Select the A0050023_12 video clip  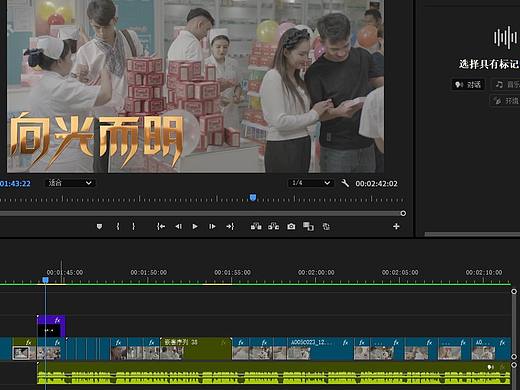[x=319, y=349]
